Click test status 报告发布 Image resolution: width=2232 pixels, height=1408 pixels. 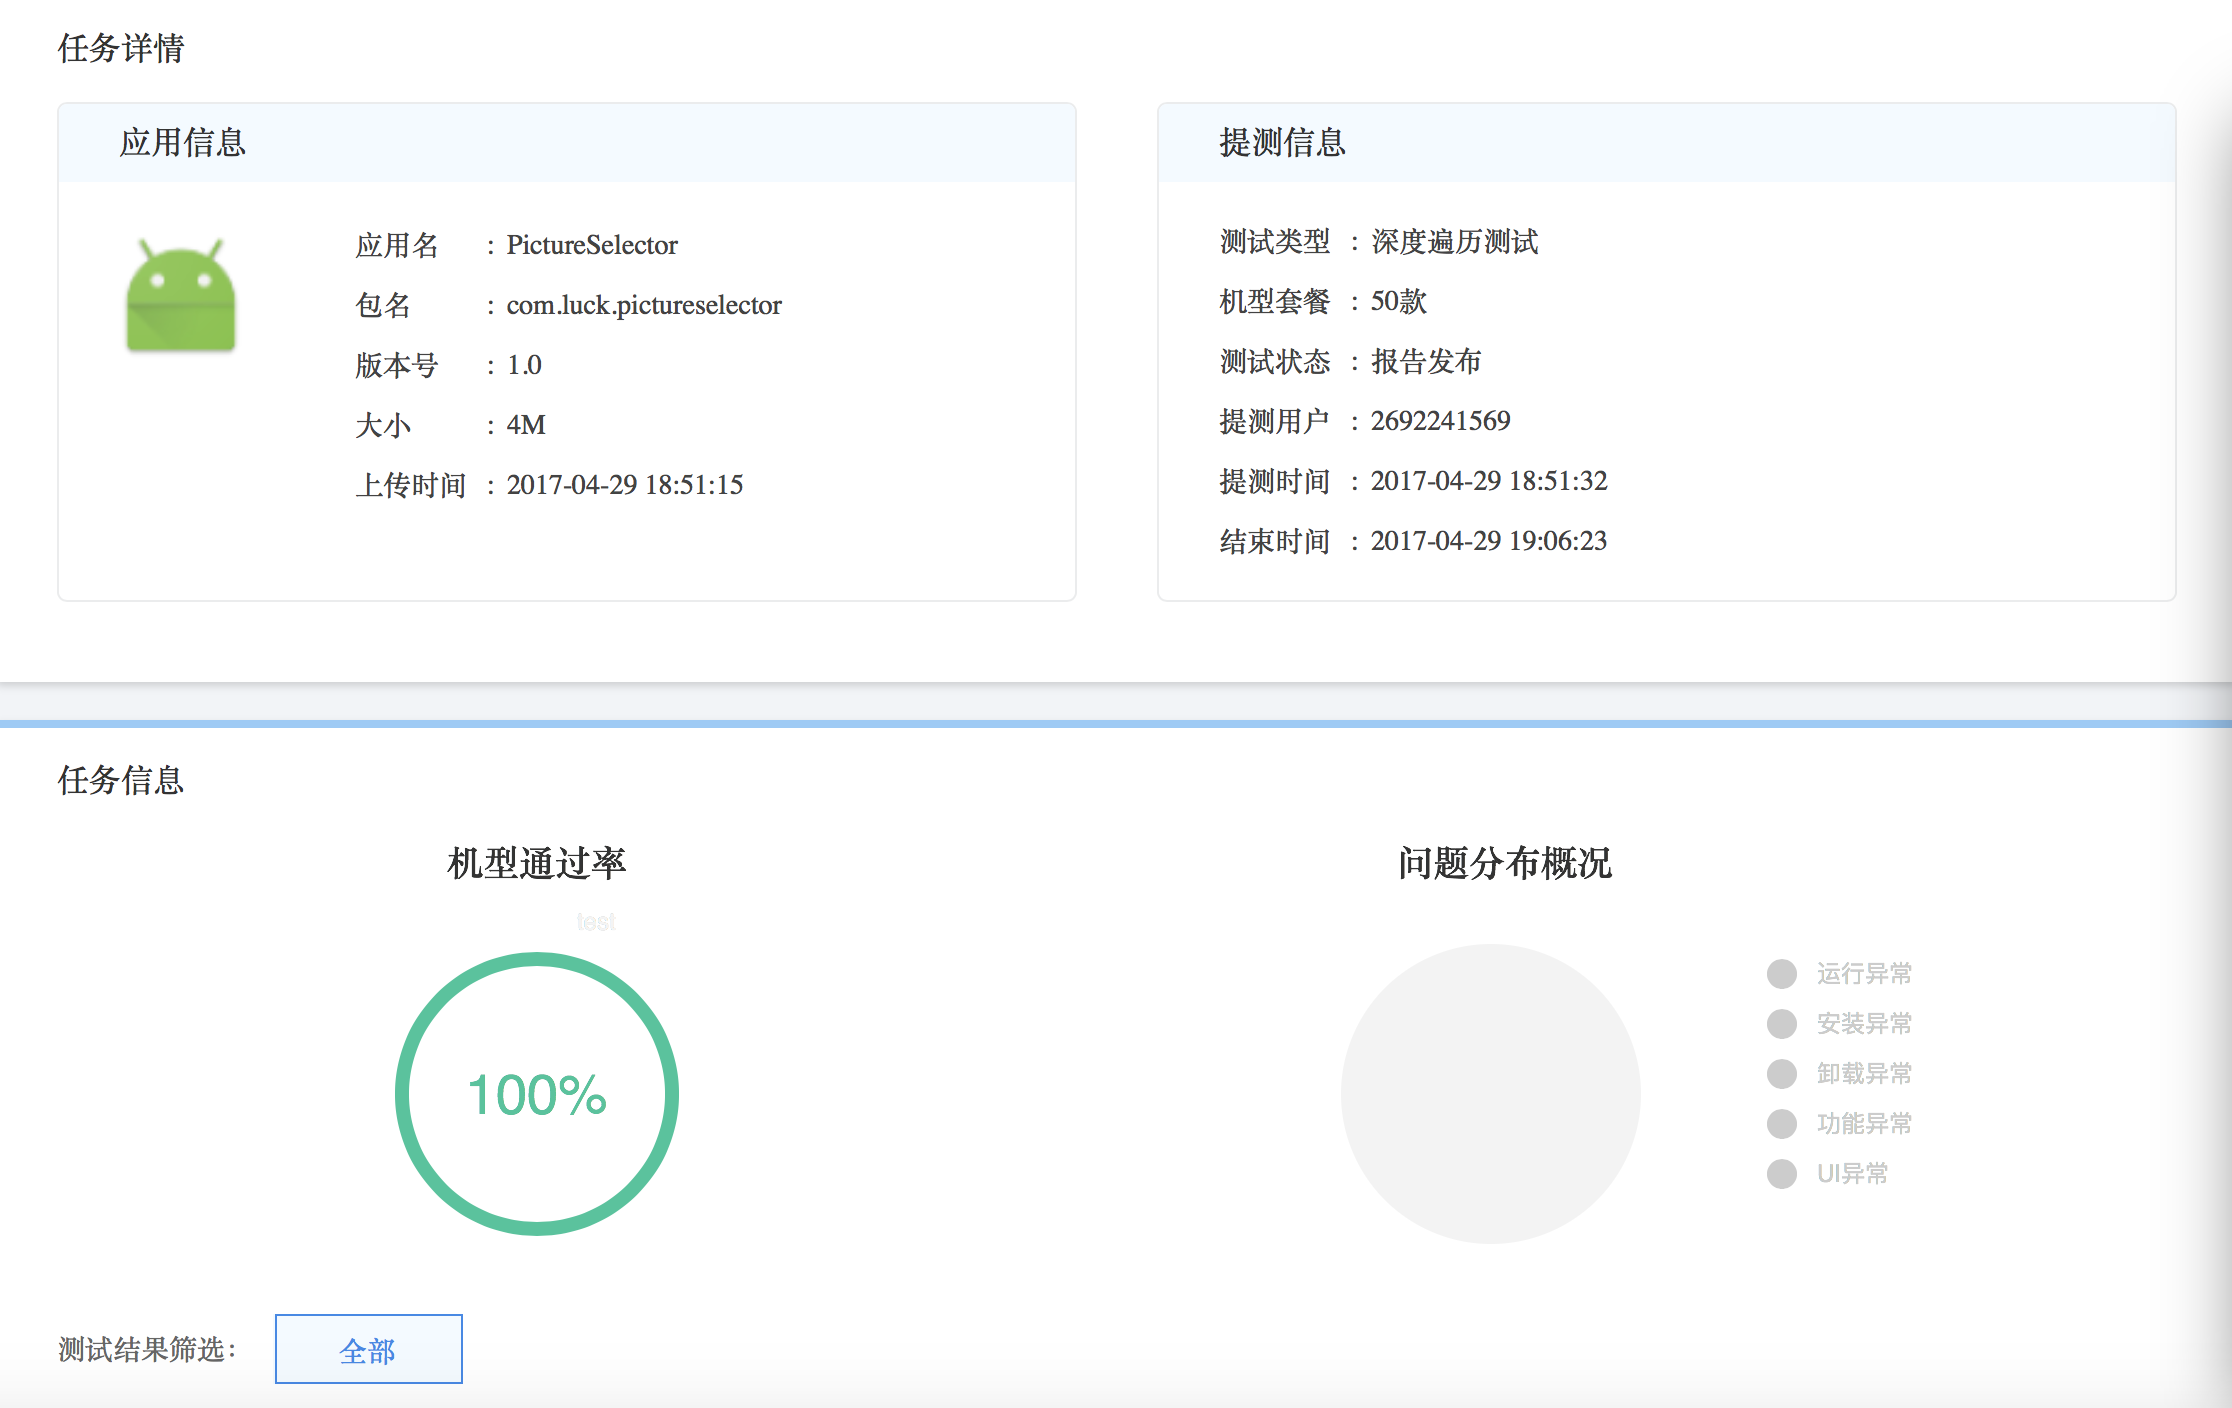point(1426,361)
